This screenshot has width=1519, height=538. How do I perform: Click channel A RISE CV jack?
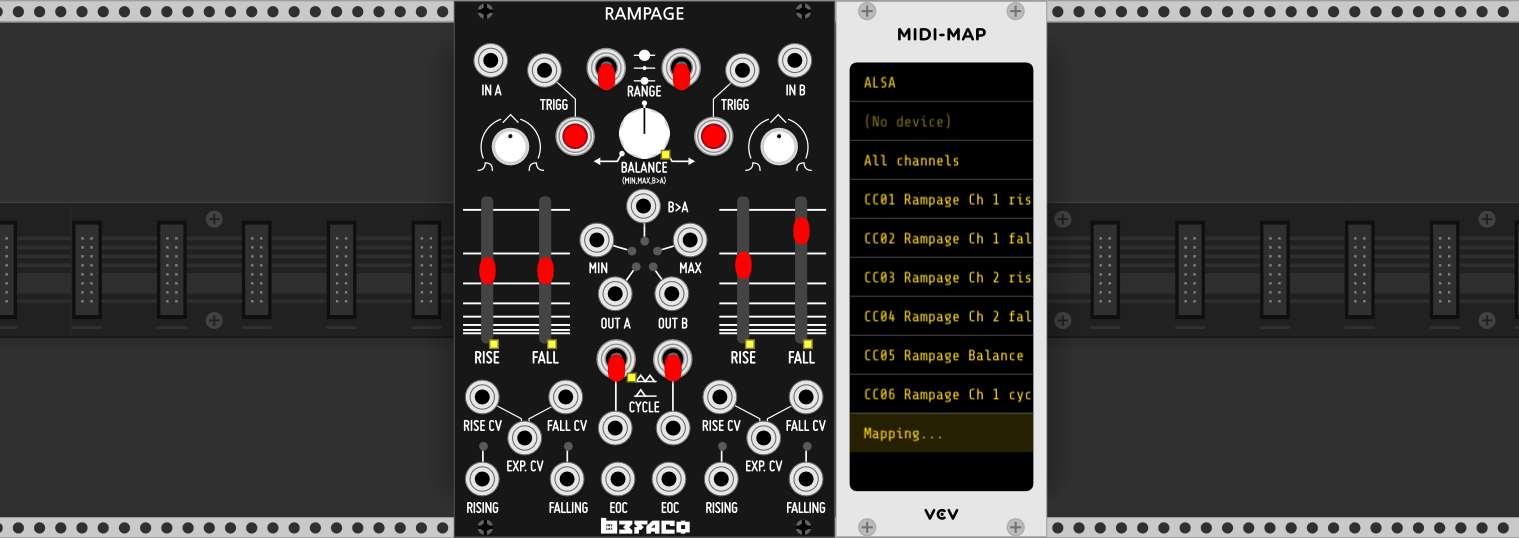pos(481,398)
